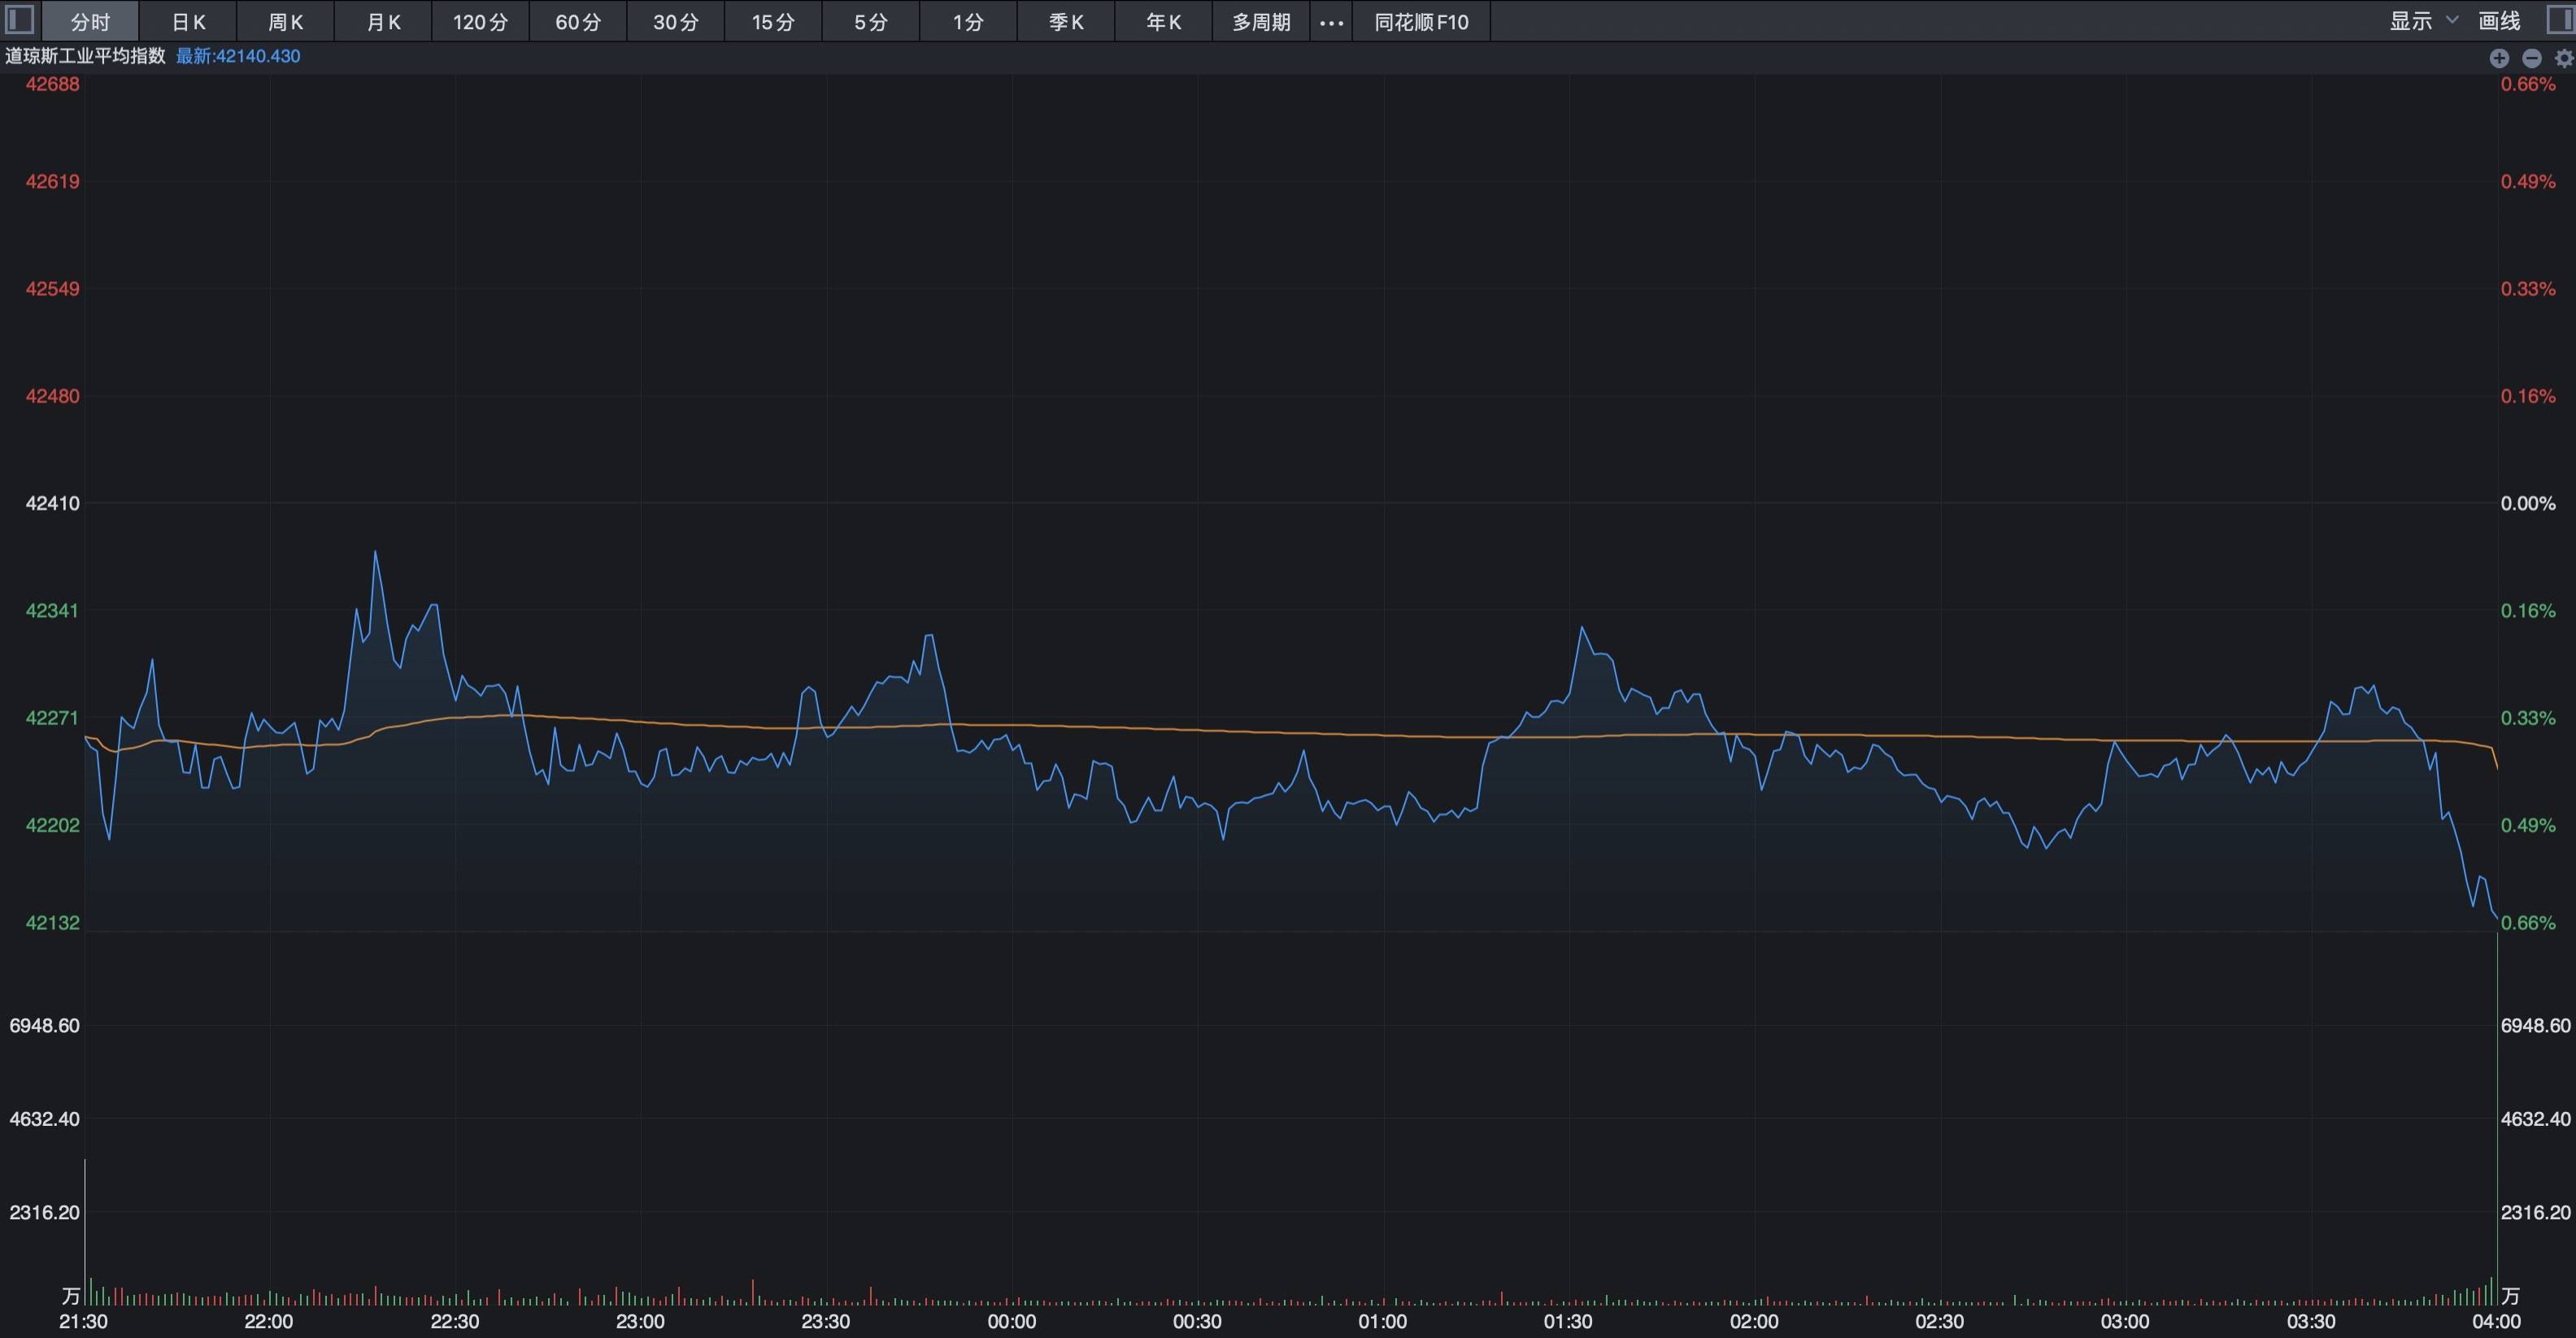2576x1338 pixels.
Task: Zoom out with the minus icon
Action: tap(2531, 58)
